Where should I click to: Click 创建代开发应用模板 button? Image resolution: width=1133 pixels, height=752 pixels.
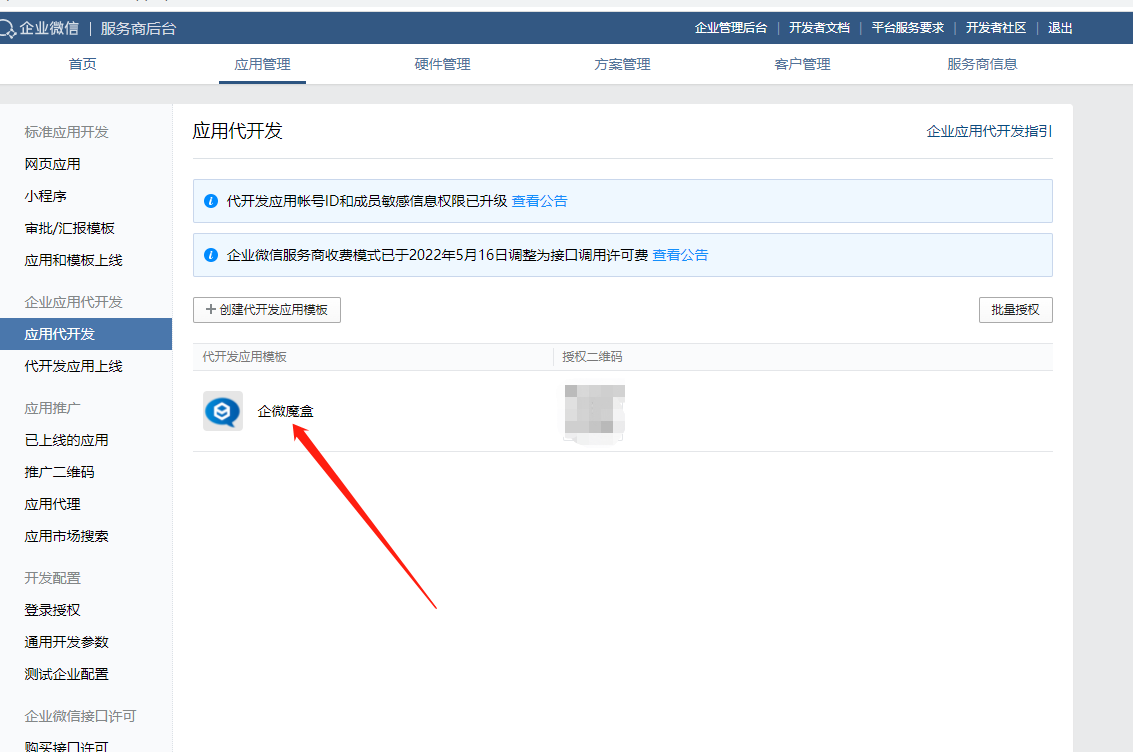pos(267,310)
